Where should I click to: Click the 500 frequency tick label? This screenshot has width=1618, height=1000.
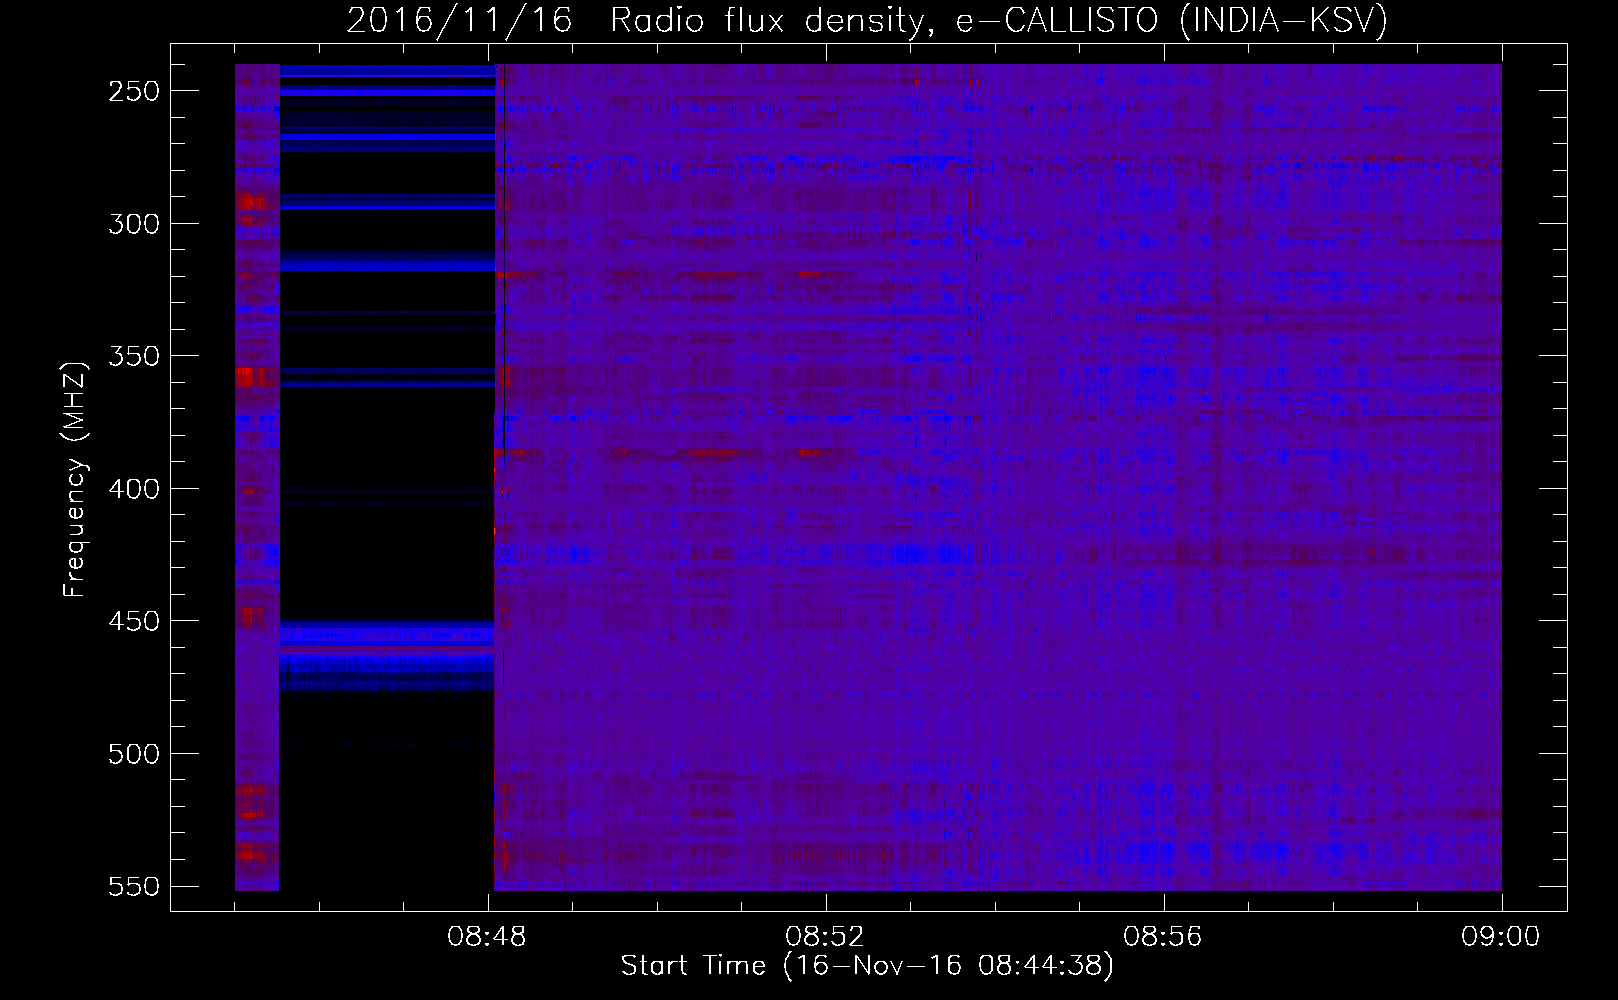134,754
